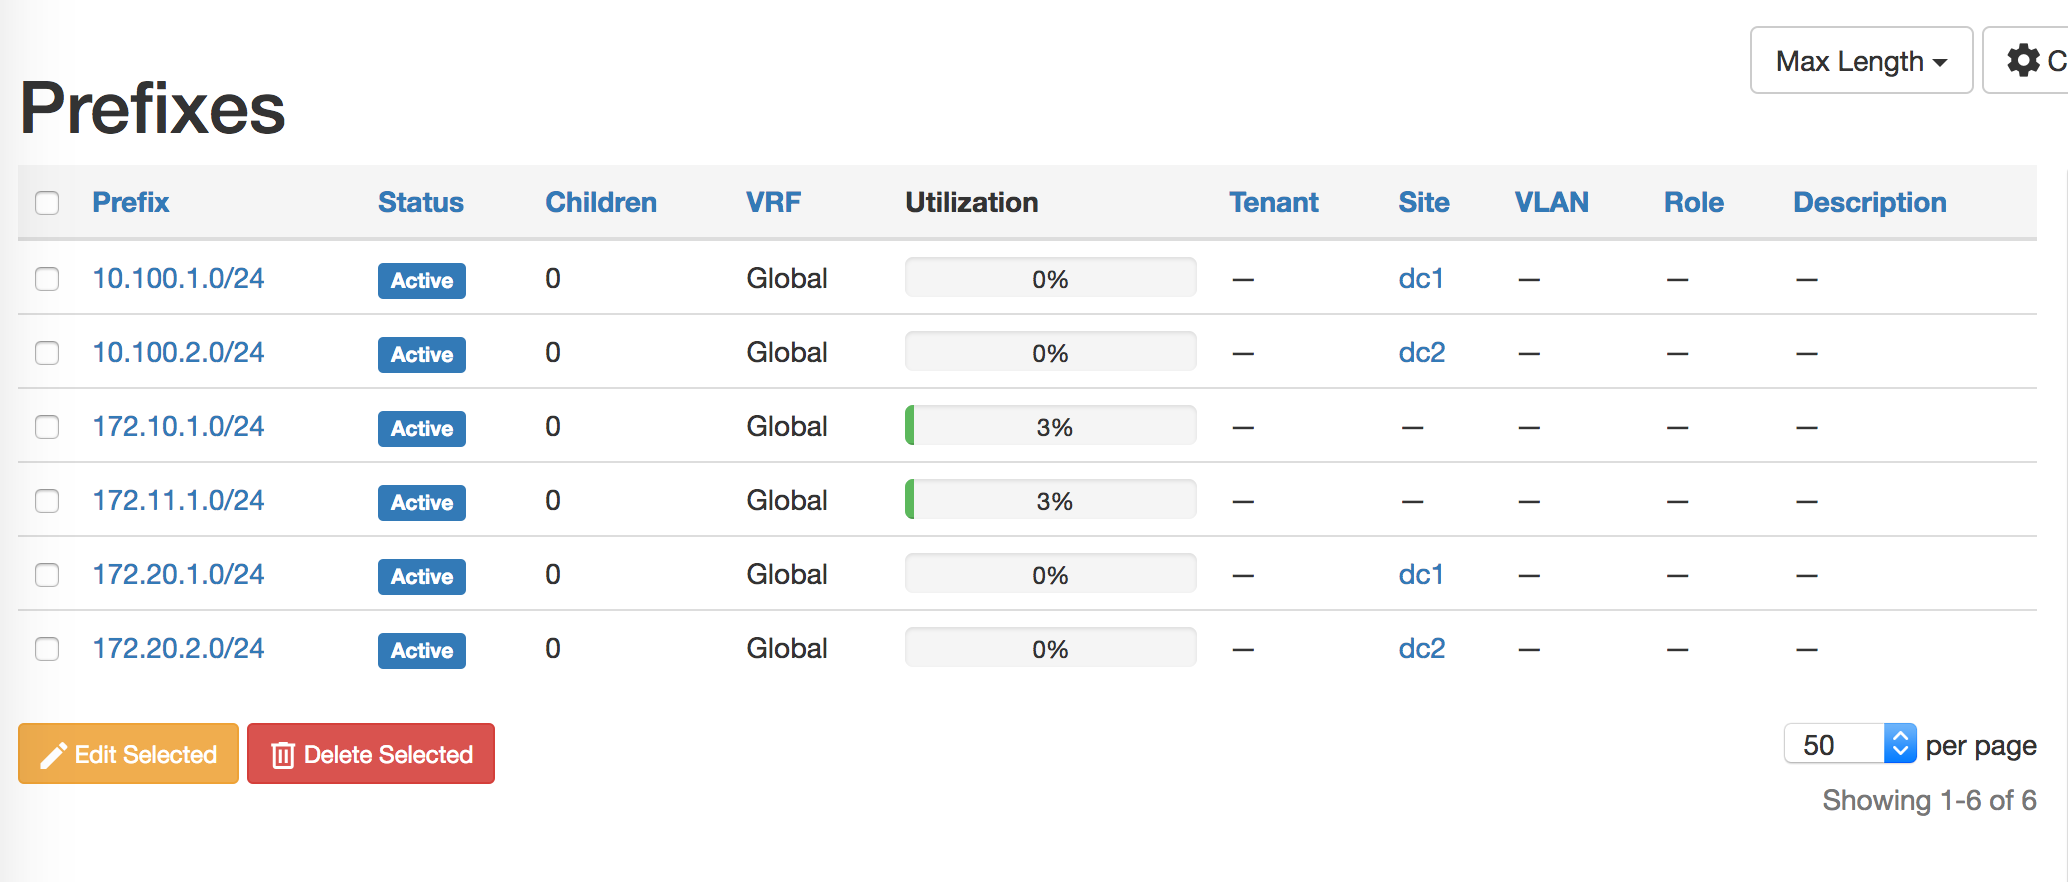
Task: Click the Delete Selected button
Action: point(371,754)
